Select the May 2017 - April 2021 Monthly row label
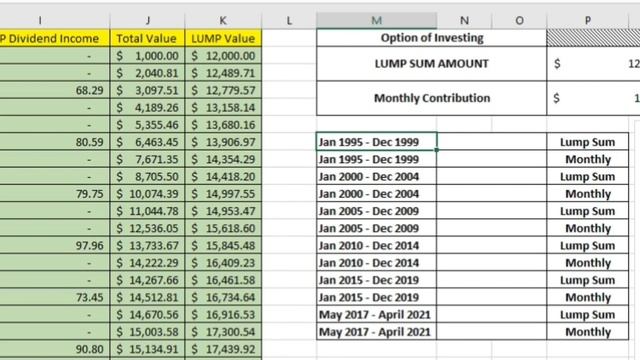 376,332
